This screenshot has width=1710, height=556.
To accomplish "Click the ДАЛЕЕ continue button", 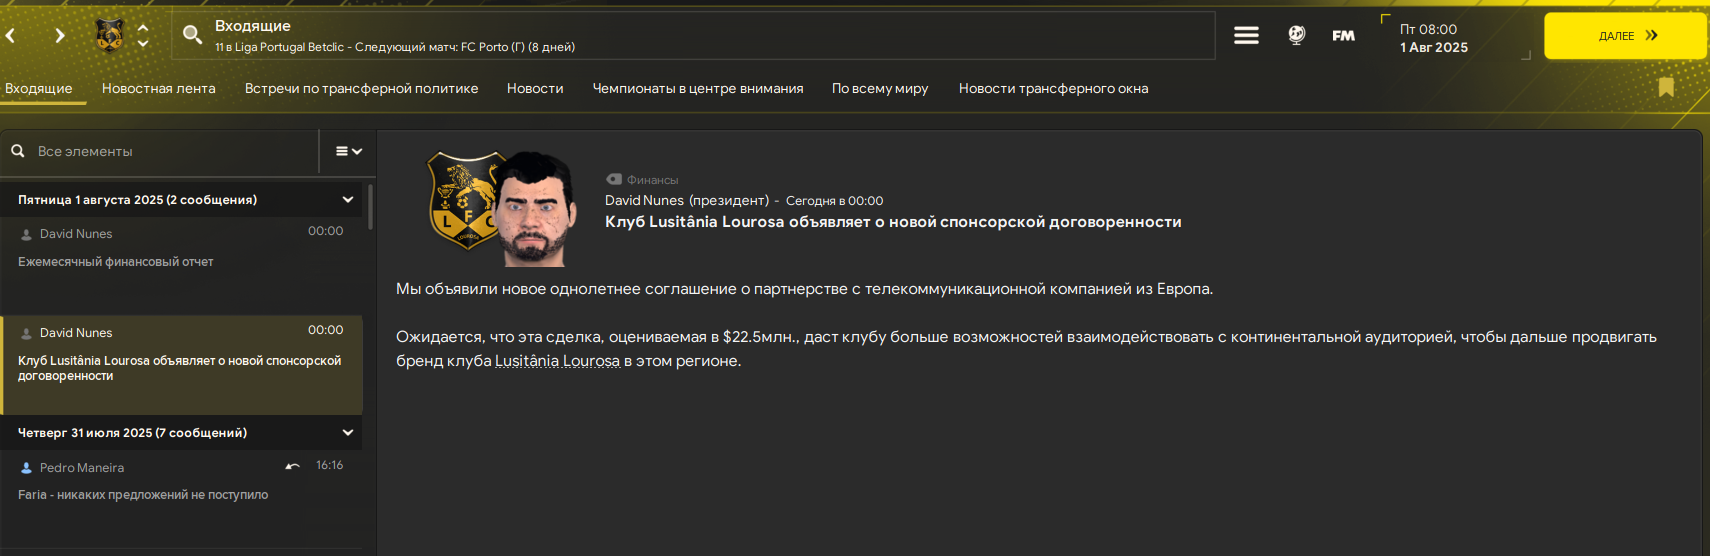I will point(1626,36).
